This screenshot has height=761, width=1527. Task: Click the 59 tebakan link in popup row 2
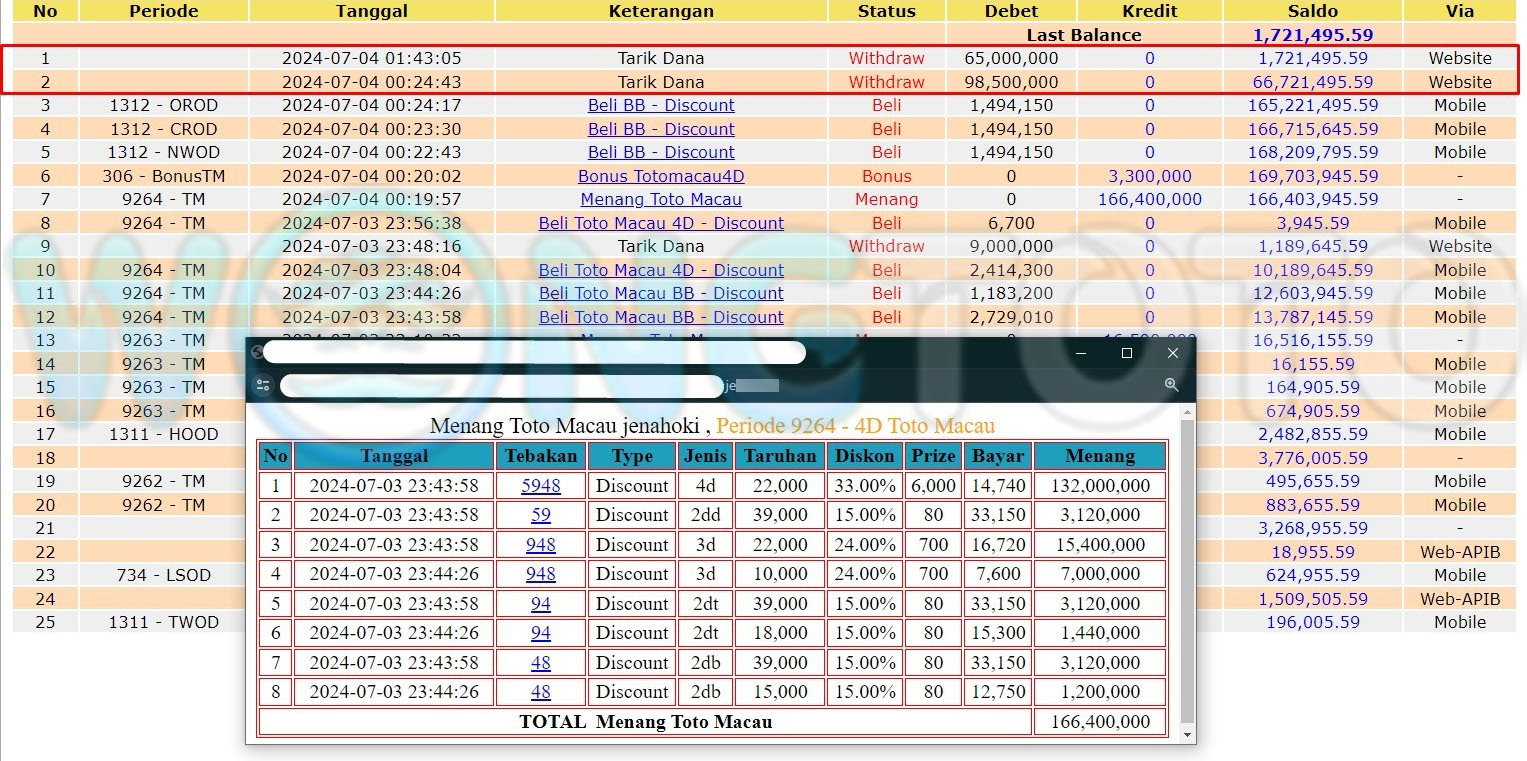[541, 515]
